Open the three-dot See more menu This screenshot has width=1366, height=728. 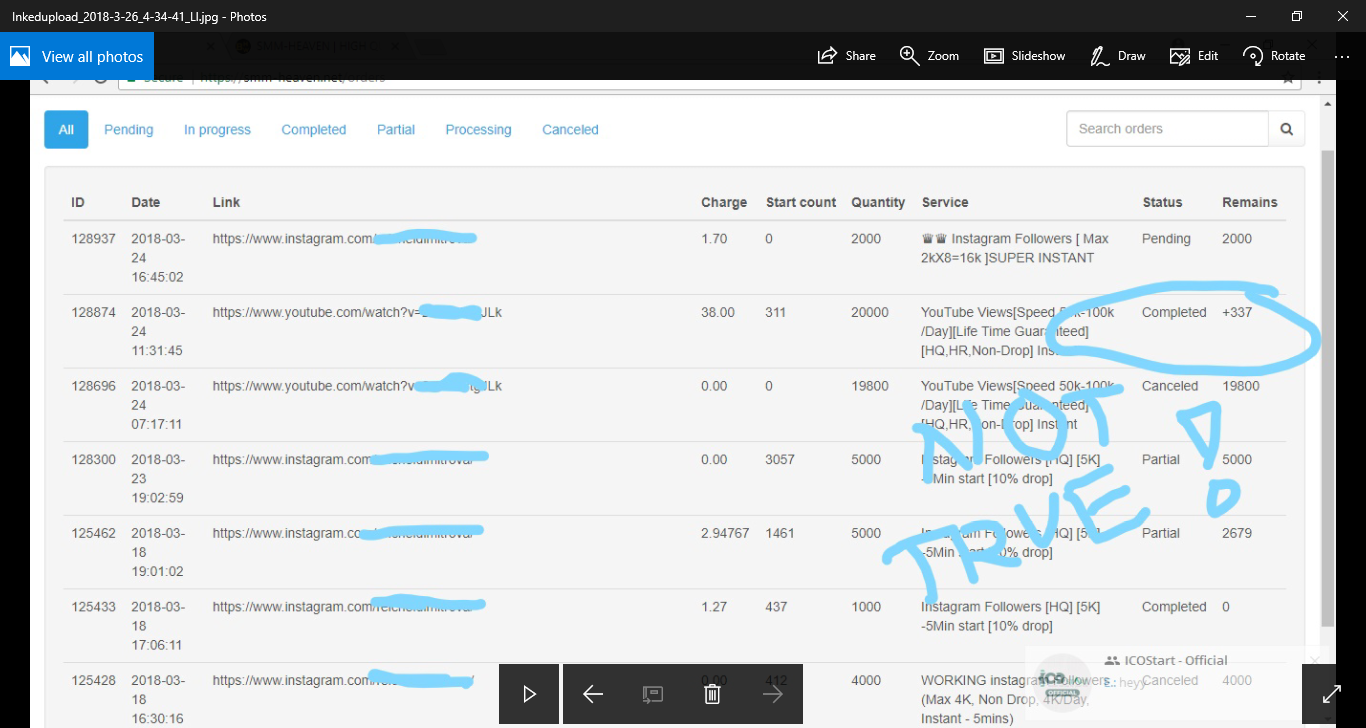1342,56
